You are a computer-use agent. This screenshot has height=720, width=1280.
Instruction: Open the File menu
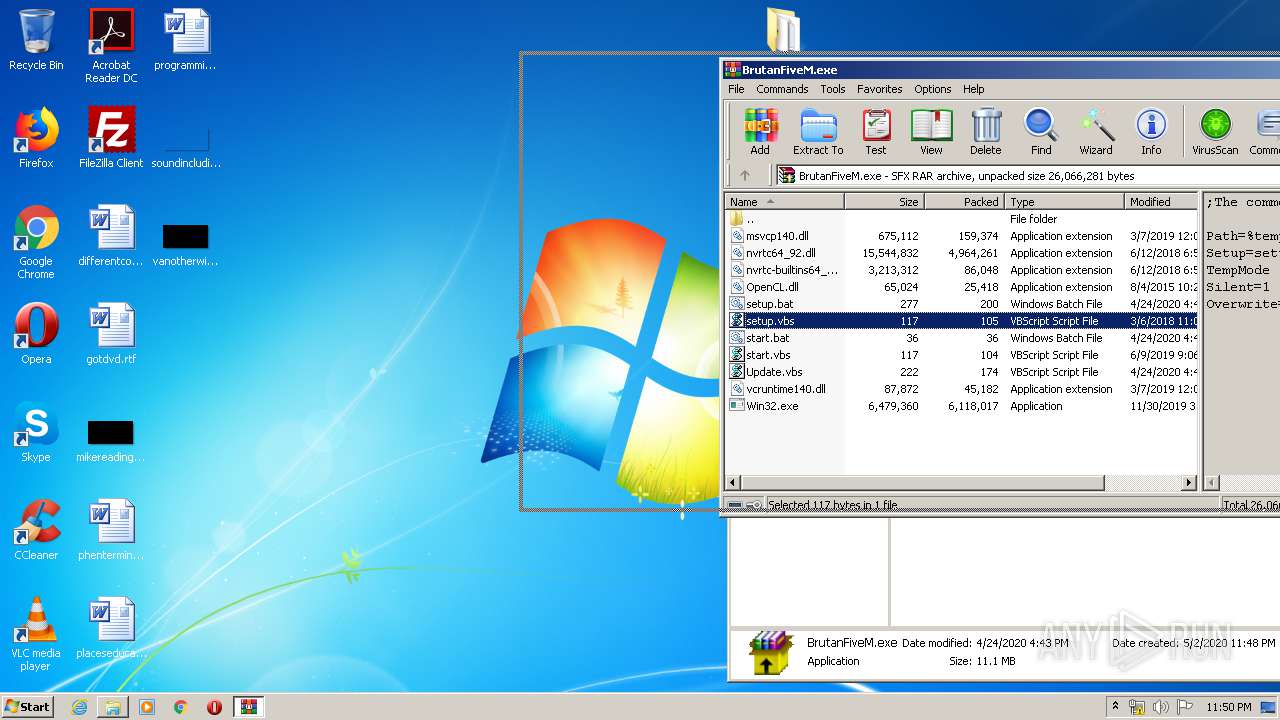[x=736, y=89]
